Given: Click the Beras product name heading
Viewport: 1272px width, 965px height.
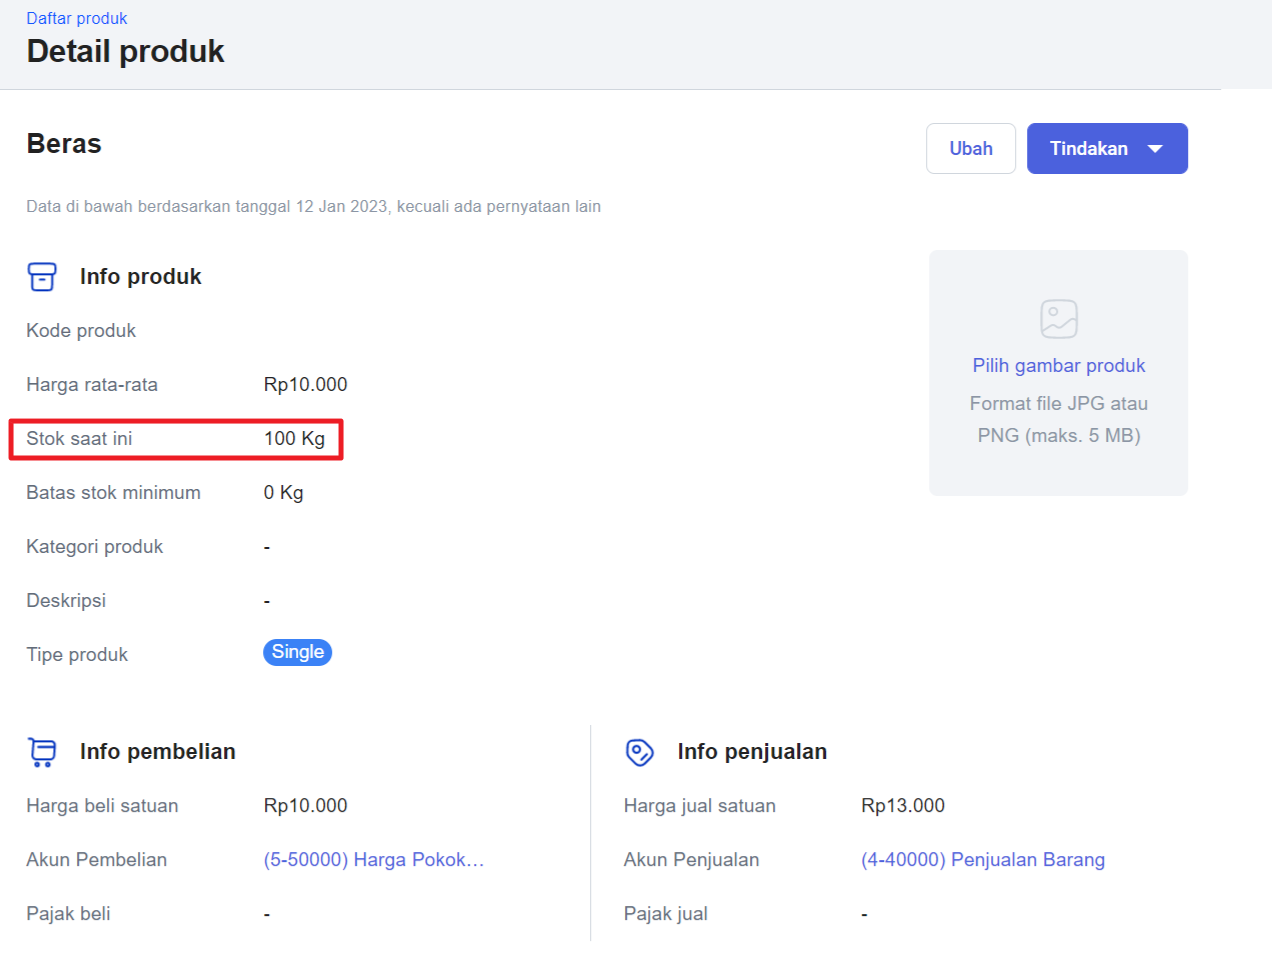Looking at the screenshot, I should tap(64, 144).
